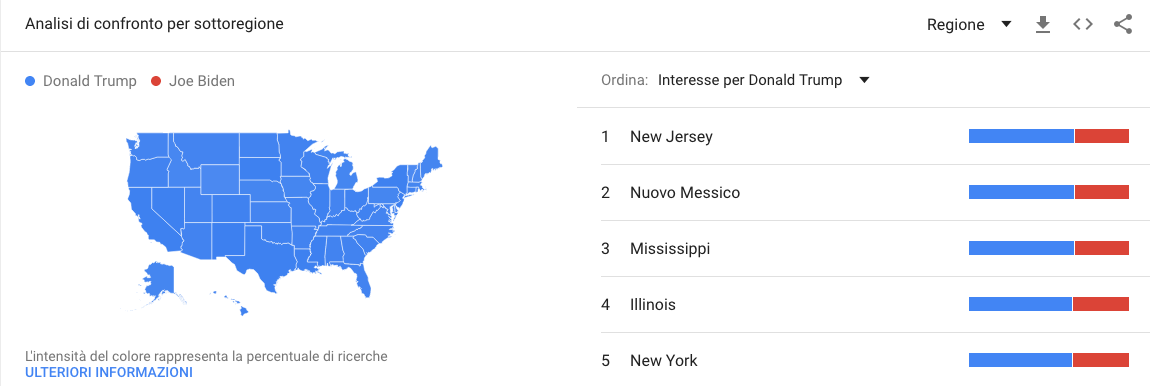Click the red Joe Biden legend dot

155,81
